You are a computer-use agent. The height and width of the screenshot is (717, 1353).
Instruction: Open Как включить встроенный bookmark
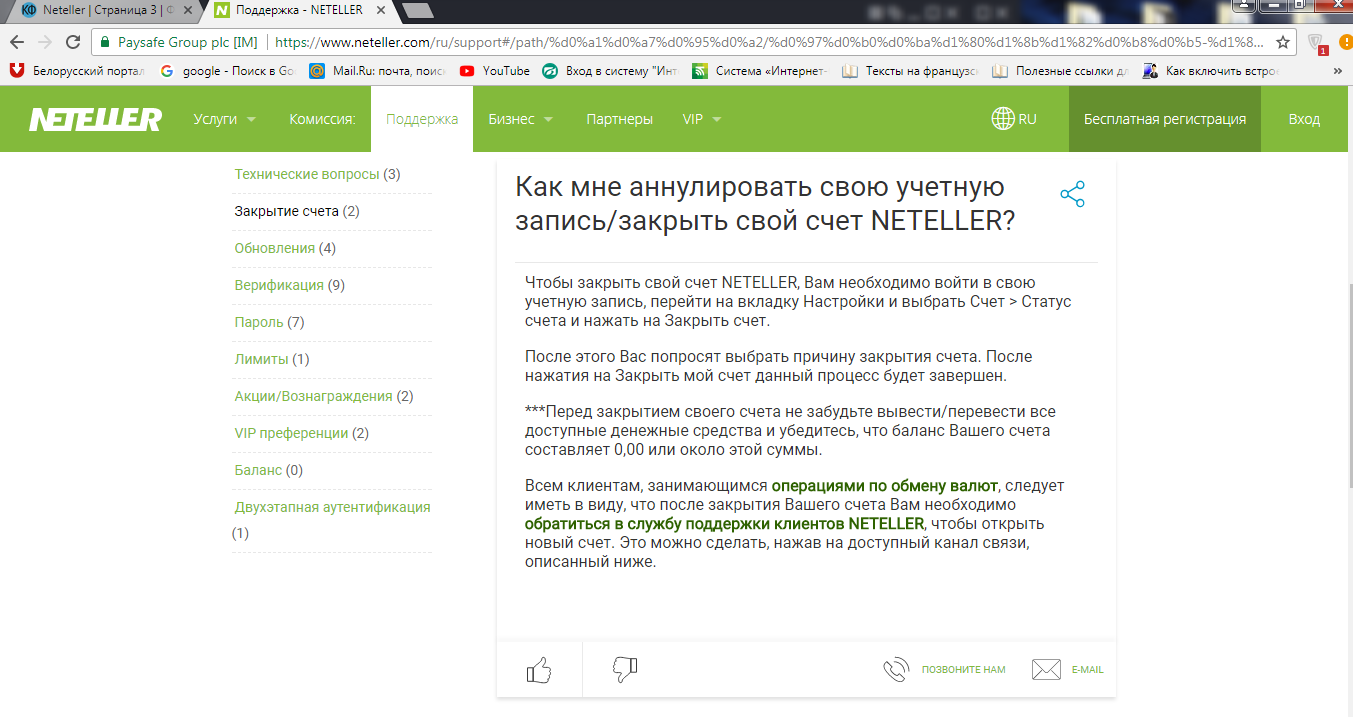tap(1211, 71)
